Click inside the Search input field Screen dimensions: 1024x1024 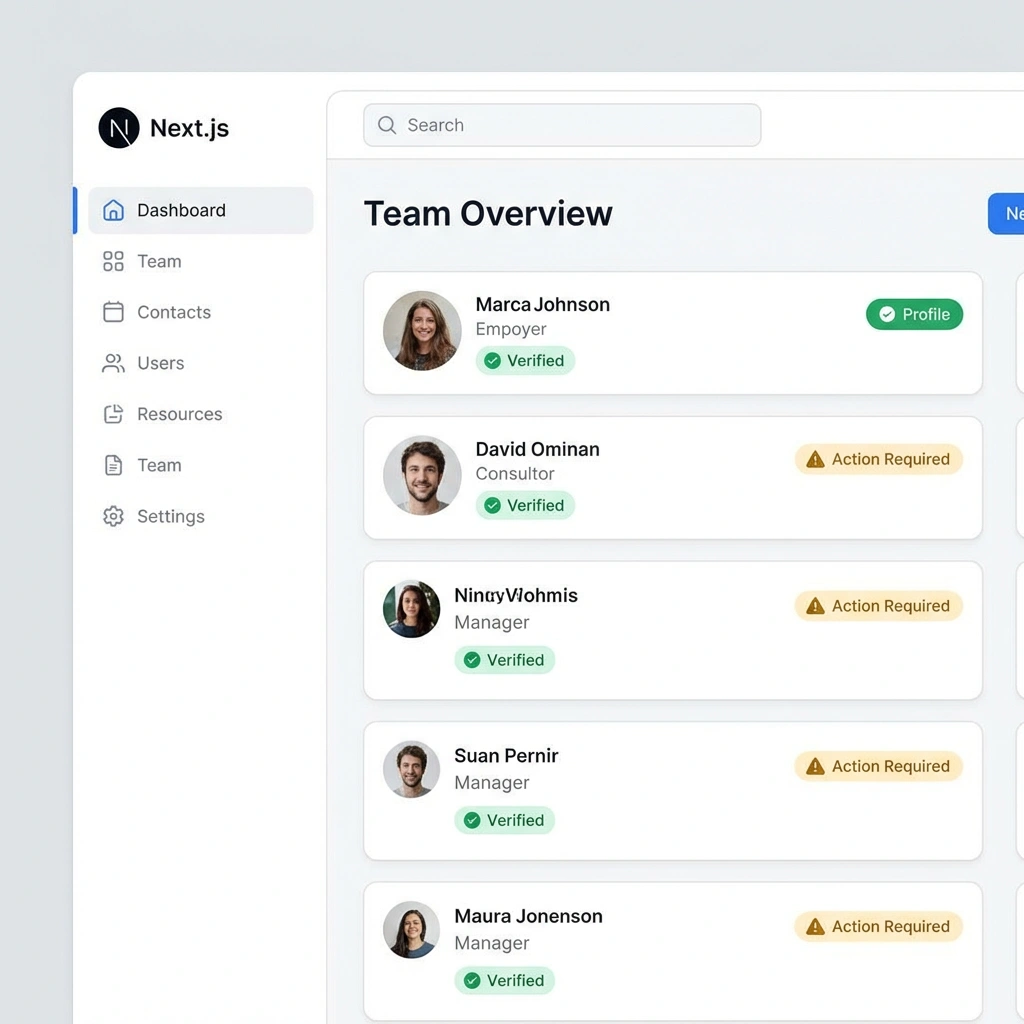pos(560,125)
